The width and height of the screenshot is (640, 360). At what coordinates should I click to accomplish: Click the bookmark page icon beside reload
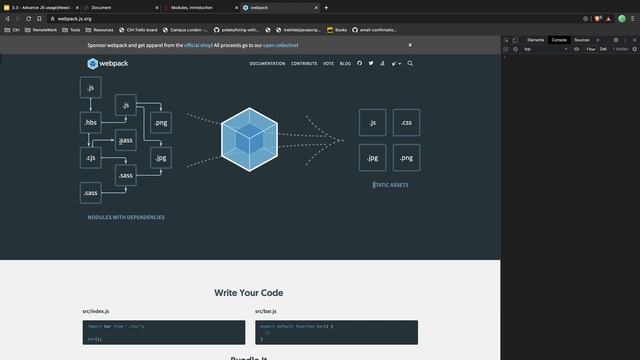click(39, 19)
